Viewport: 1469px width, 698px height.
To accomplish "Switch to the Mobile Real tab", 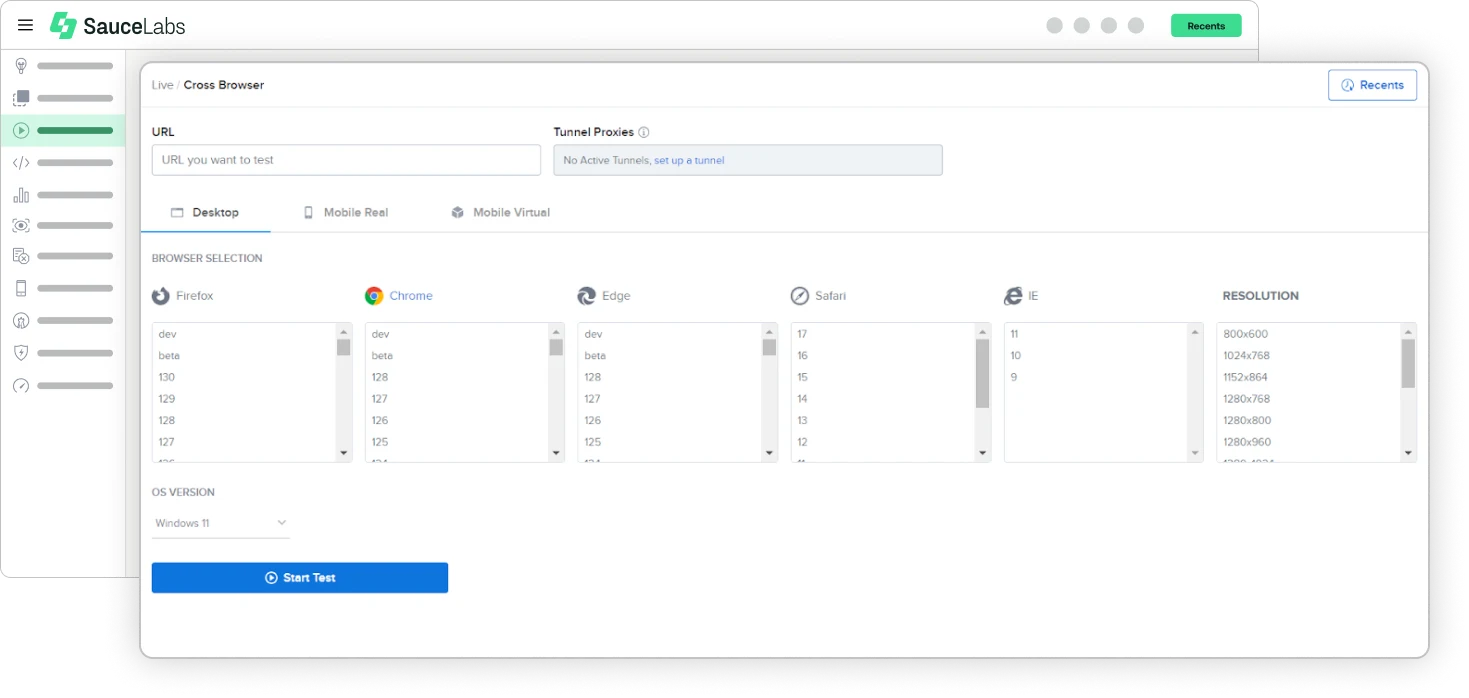I will point(354,212).
